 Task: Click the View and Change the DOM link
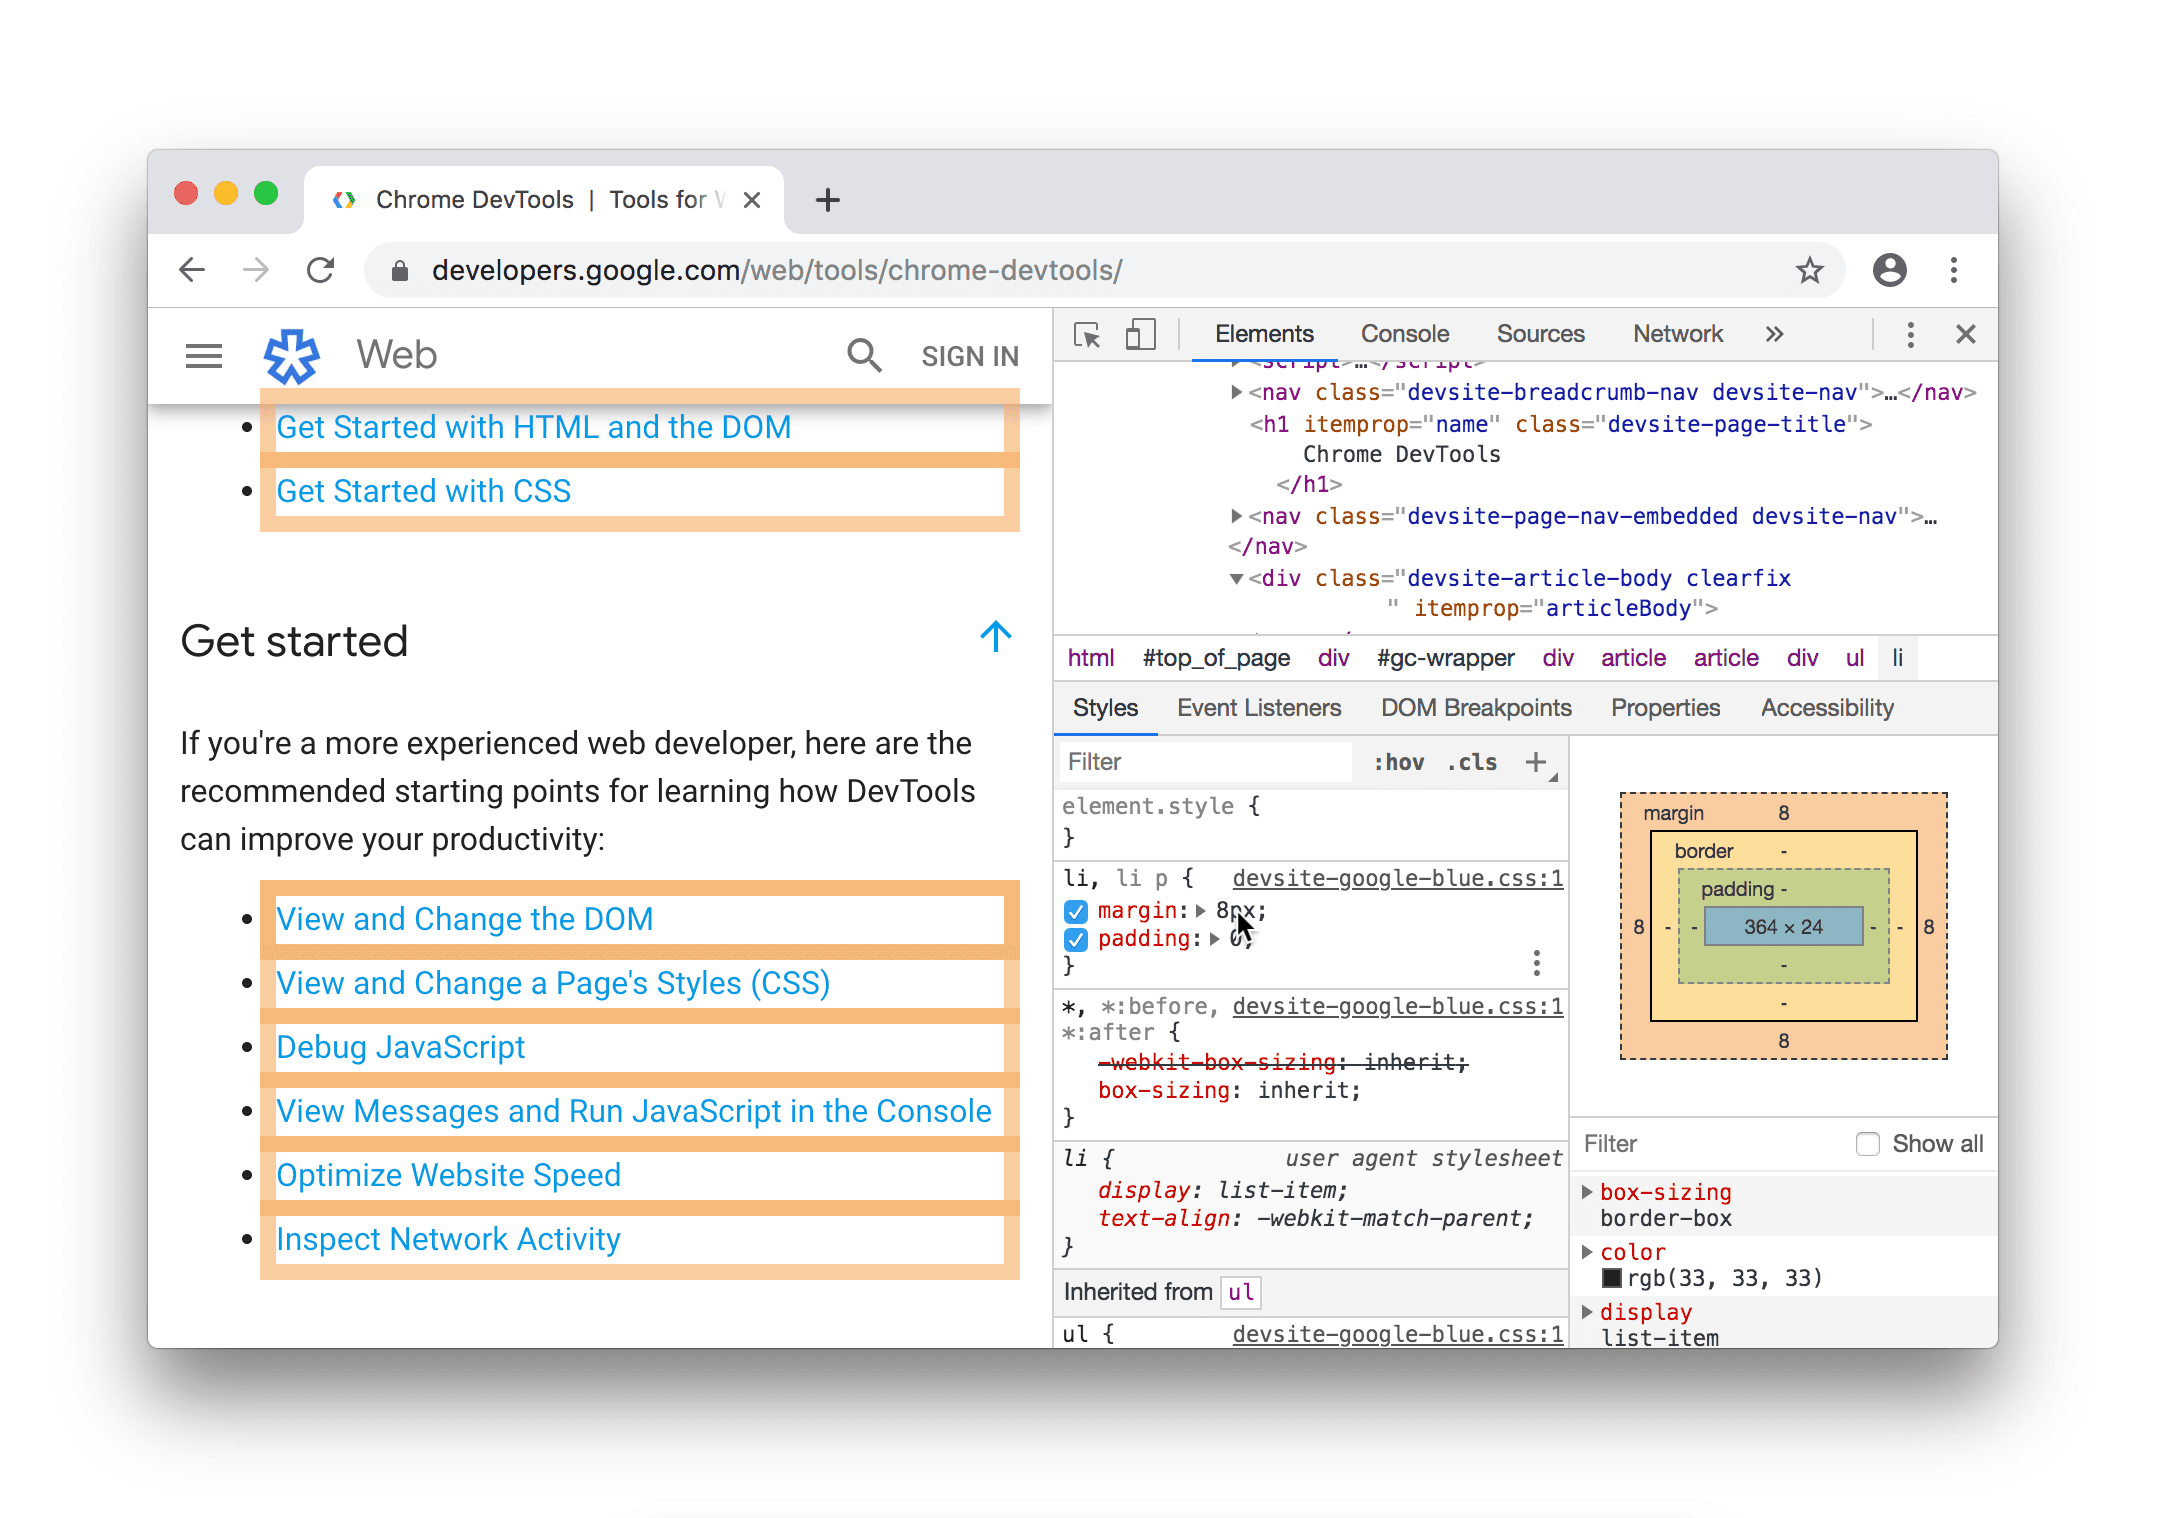tap(466, 916)
